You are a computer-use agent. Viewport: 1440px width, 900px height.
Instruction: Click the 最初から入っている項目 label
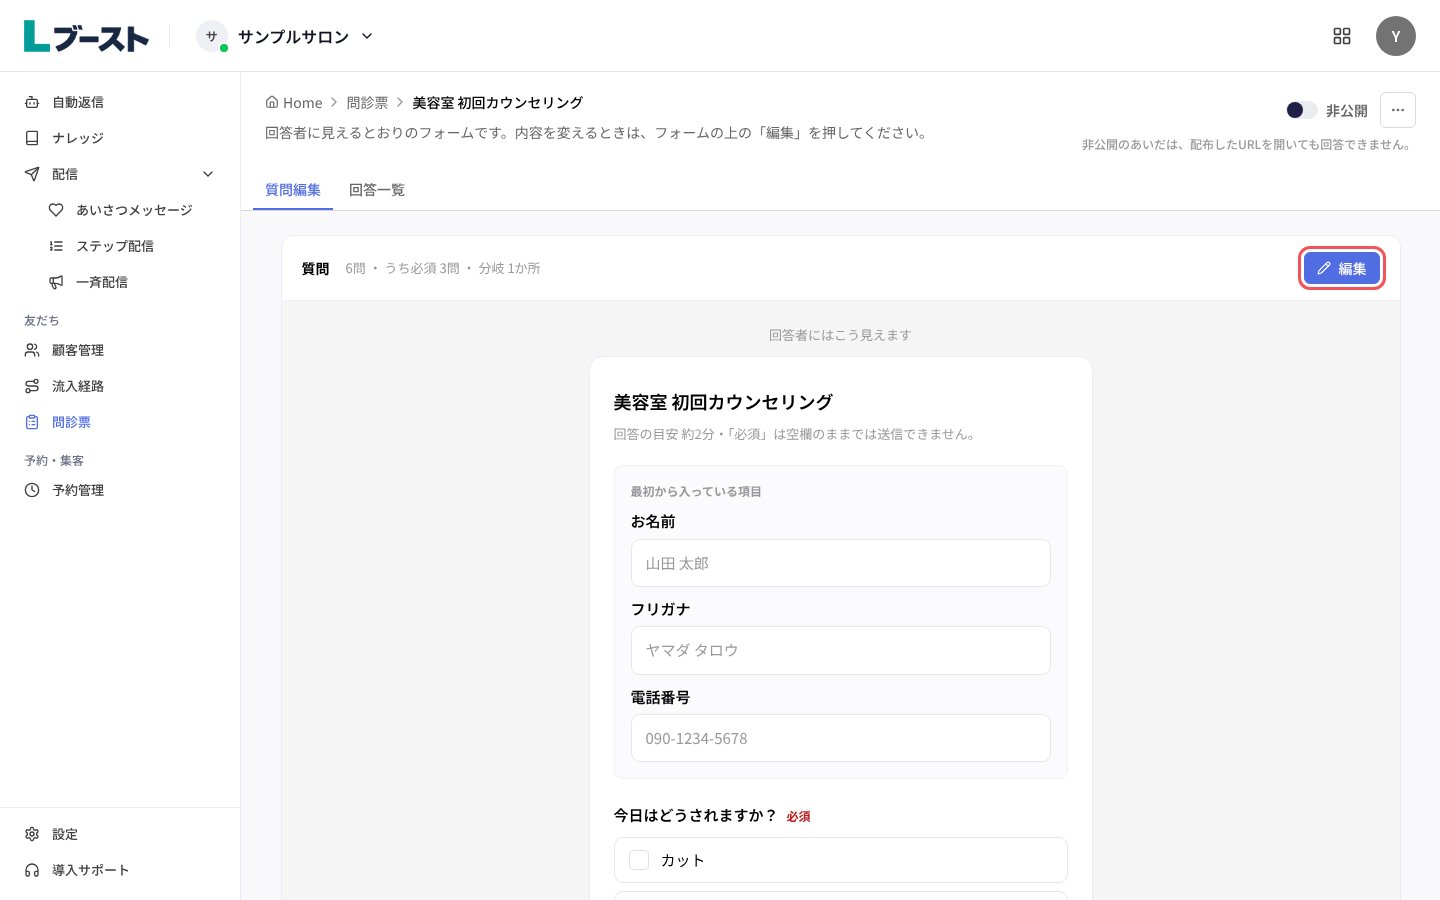point(696,491)
